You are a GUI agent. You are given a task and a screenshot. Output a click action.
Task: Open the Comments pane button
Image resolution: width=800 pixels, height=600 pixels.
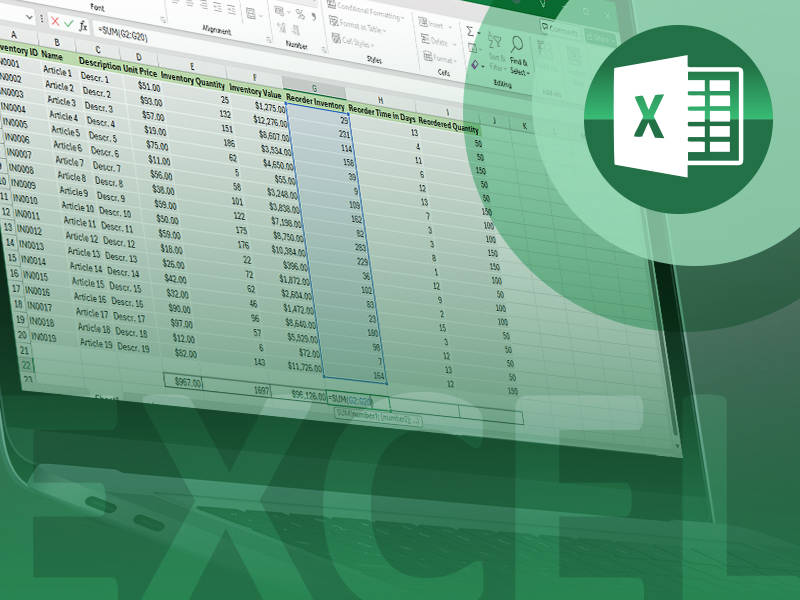point(560,30)
